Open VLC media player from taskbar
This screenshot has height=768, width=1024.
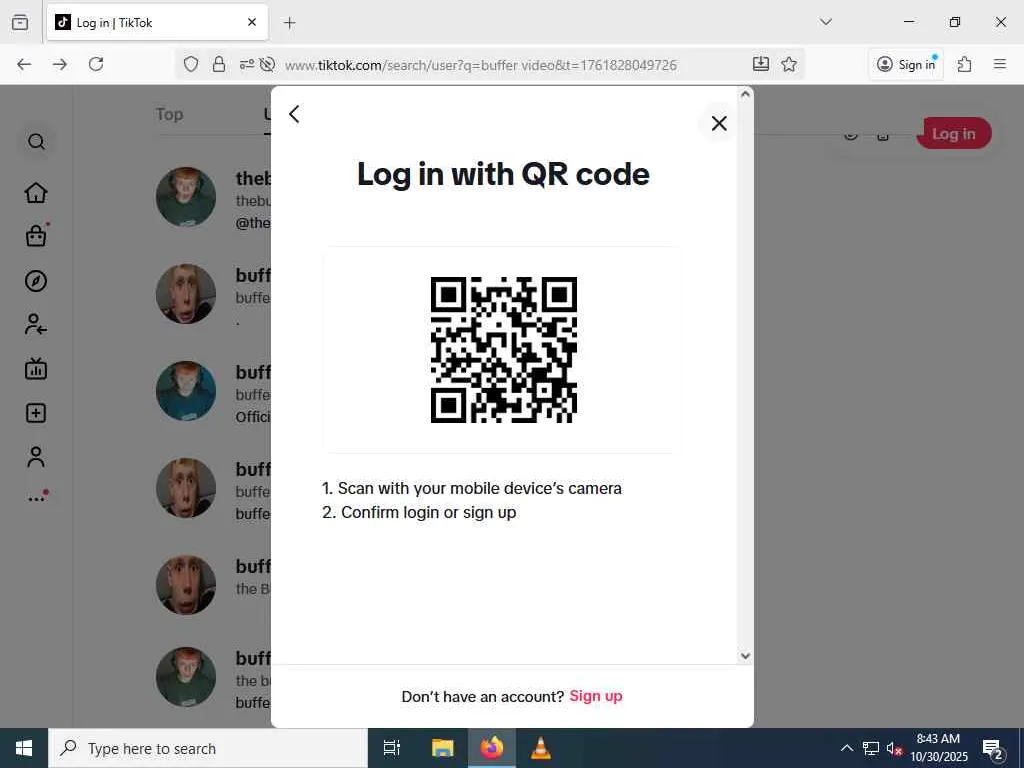point(541,748)
